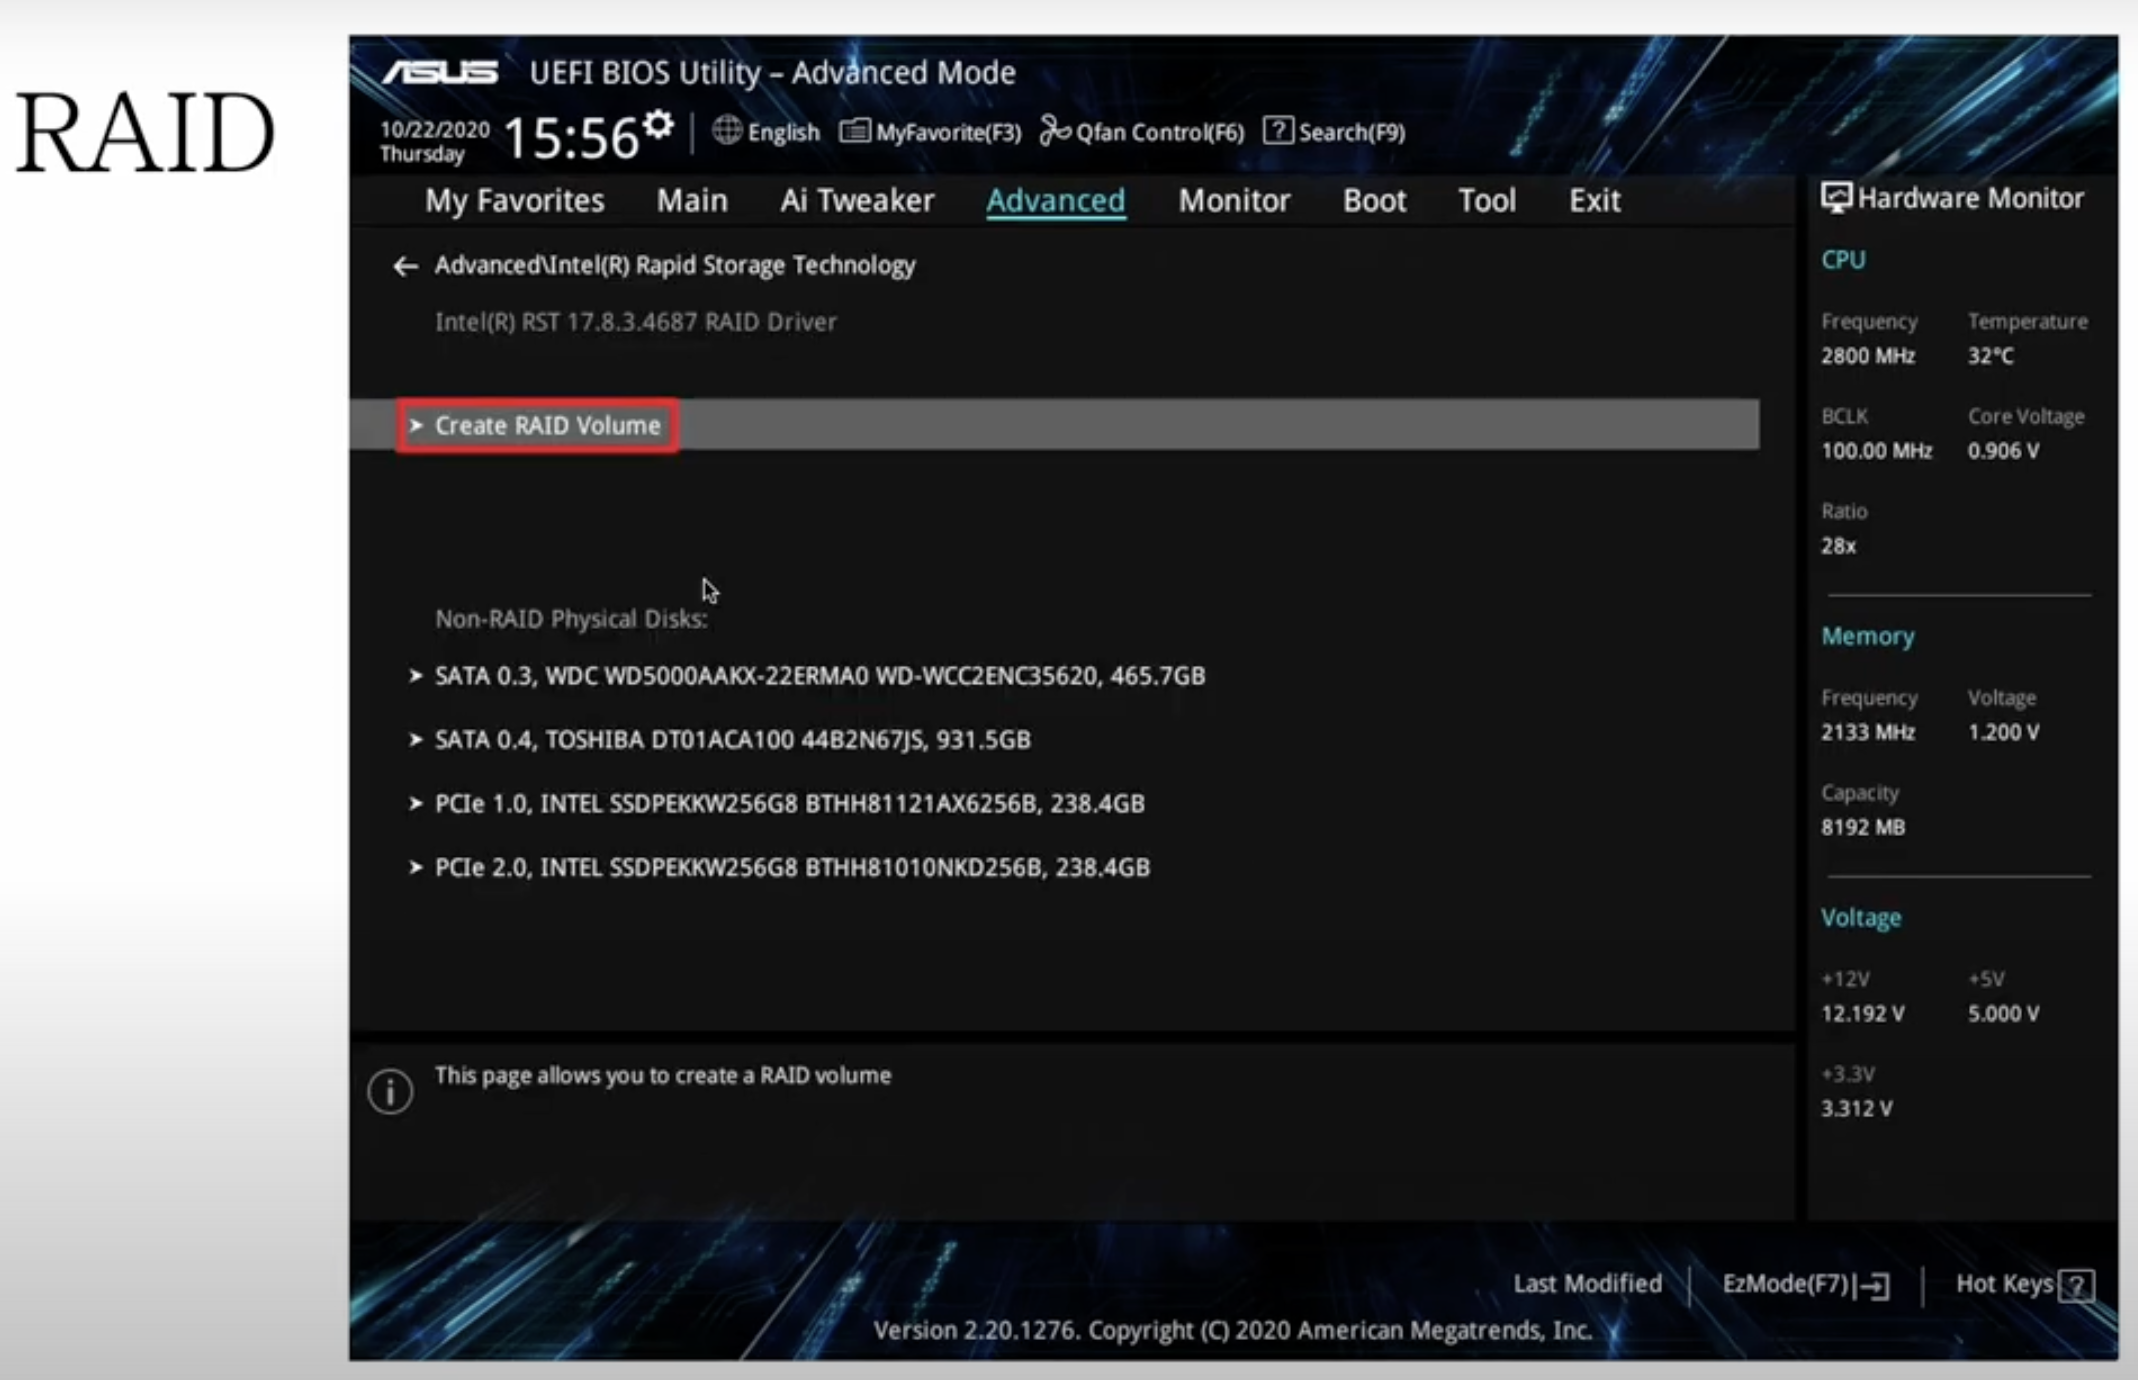The width and height of the screenshot is (2138, 1380).
Task: Open MyFavorite(F3) text button
Action: coord(948,132)
